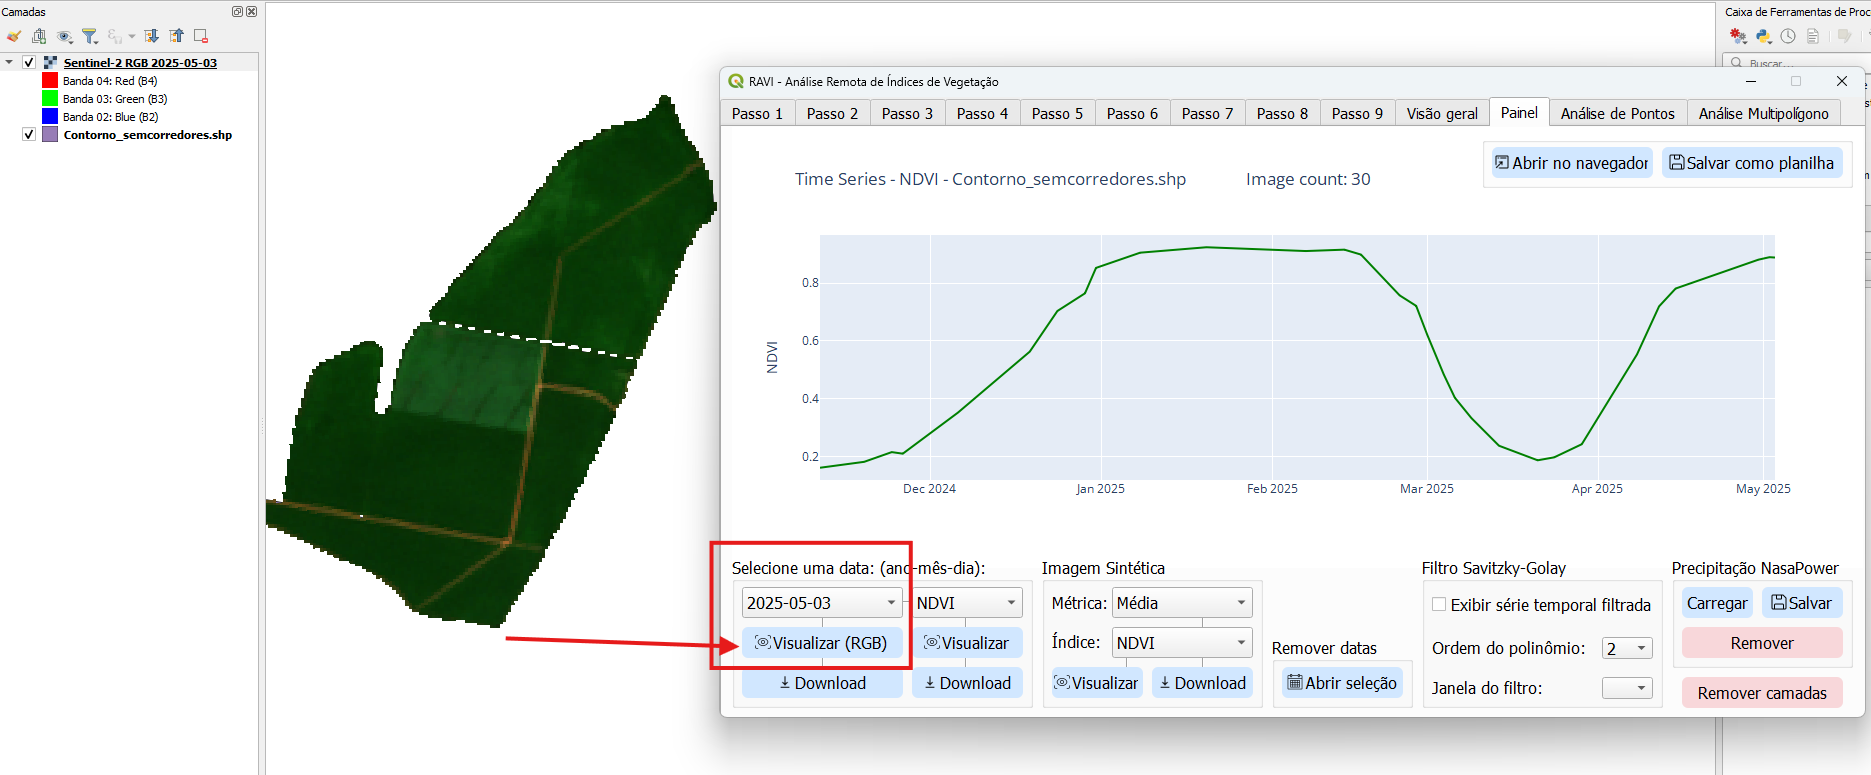This screenshot has width=1871, height=775.
Task: Hide the Contorno_semcorredores.shp layer
Action: tap(29, 134)
